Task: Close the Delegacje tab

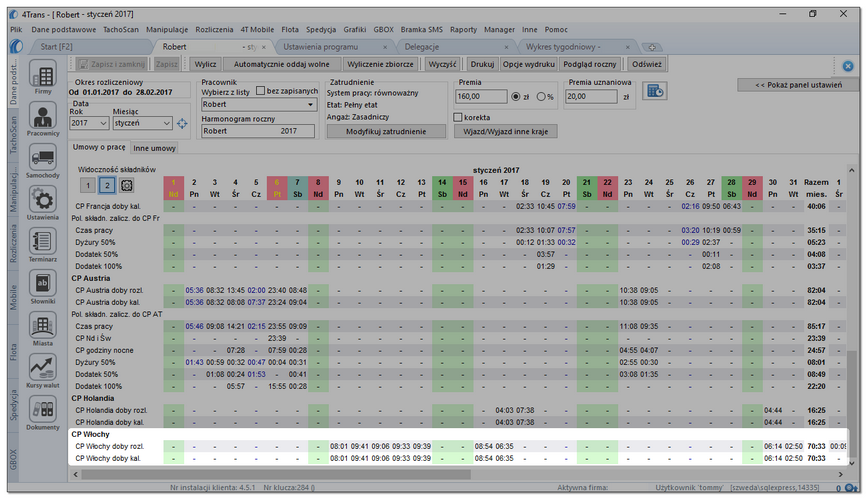Action: click(x=506, y=48)
